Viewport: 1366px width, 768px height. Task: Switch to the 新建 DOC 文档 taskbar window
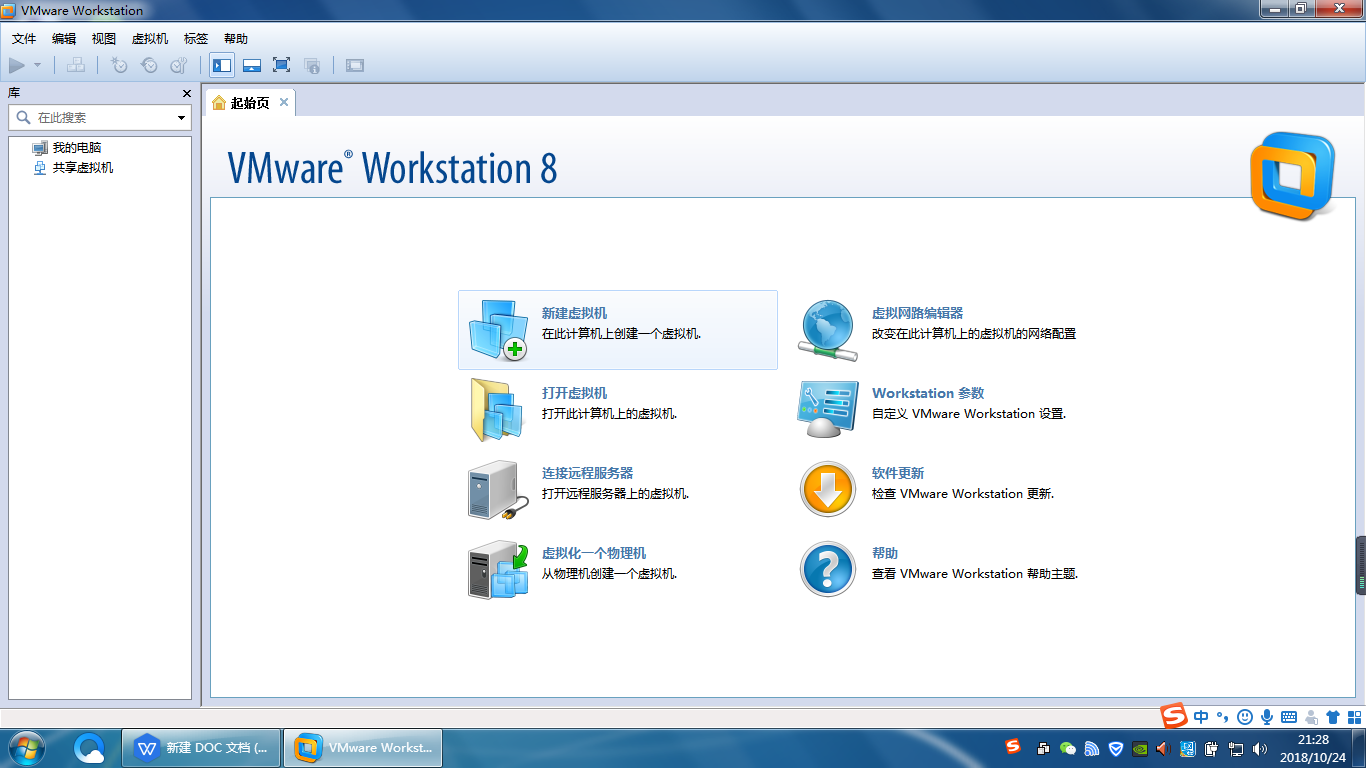click(203, 748)
